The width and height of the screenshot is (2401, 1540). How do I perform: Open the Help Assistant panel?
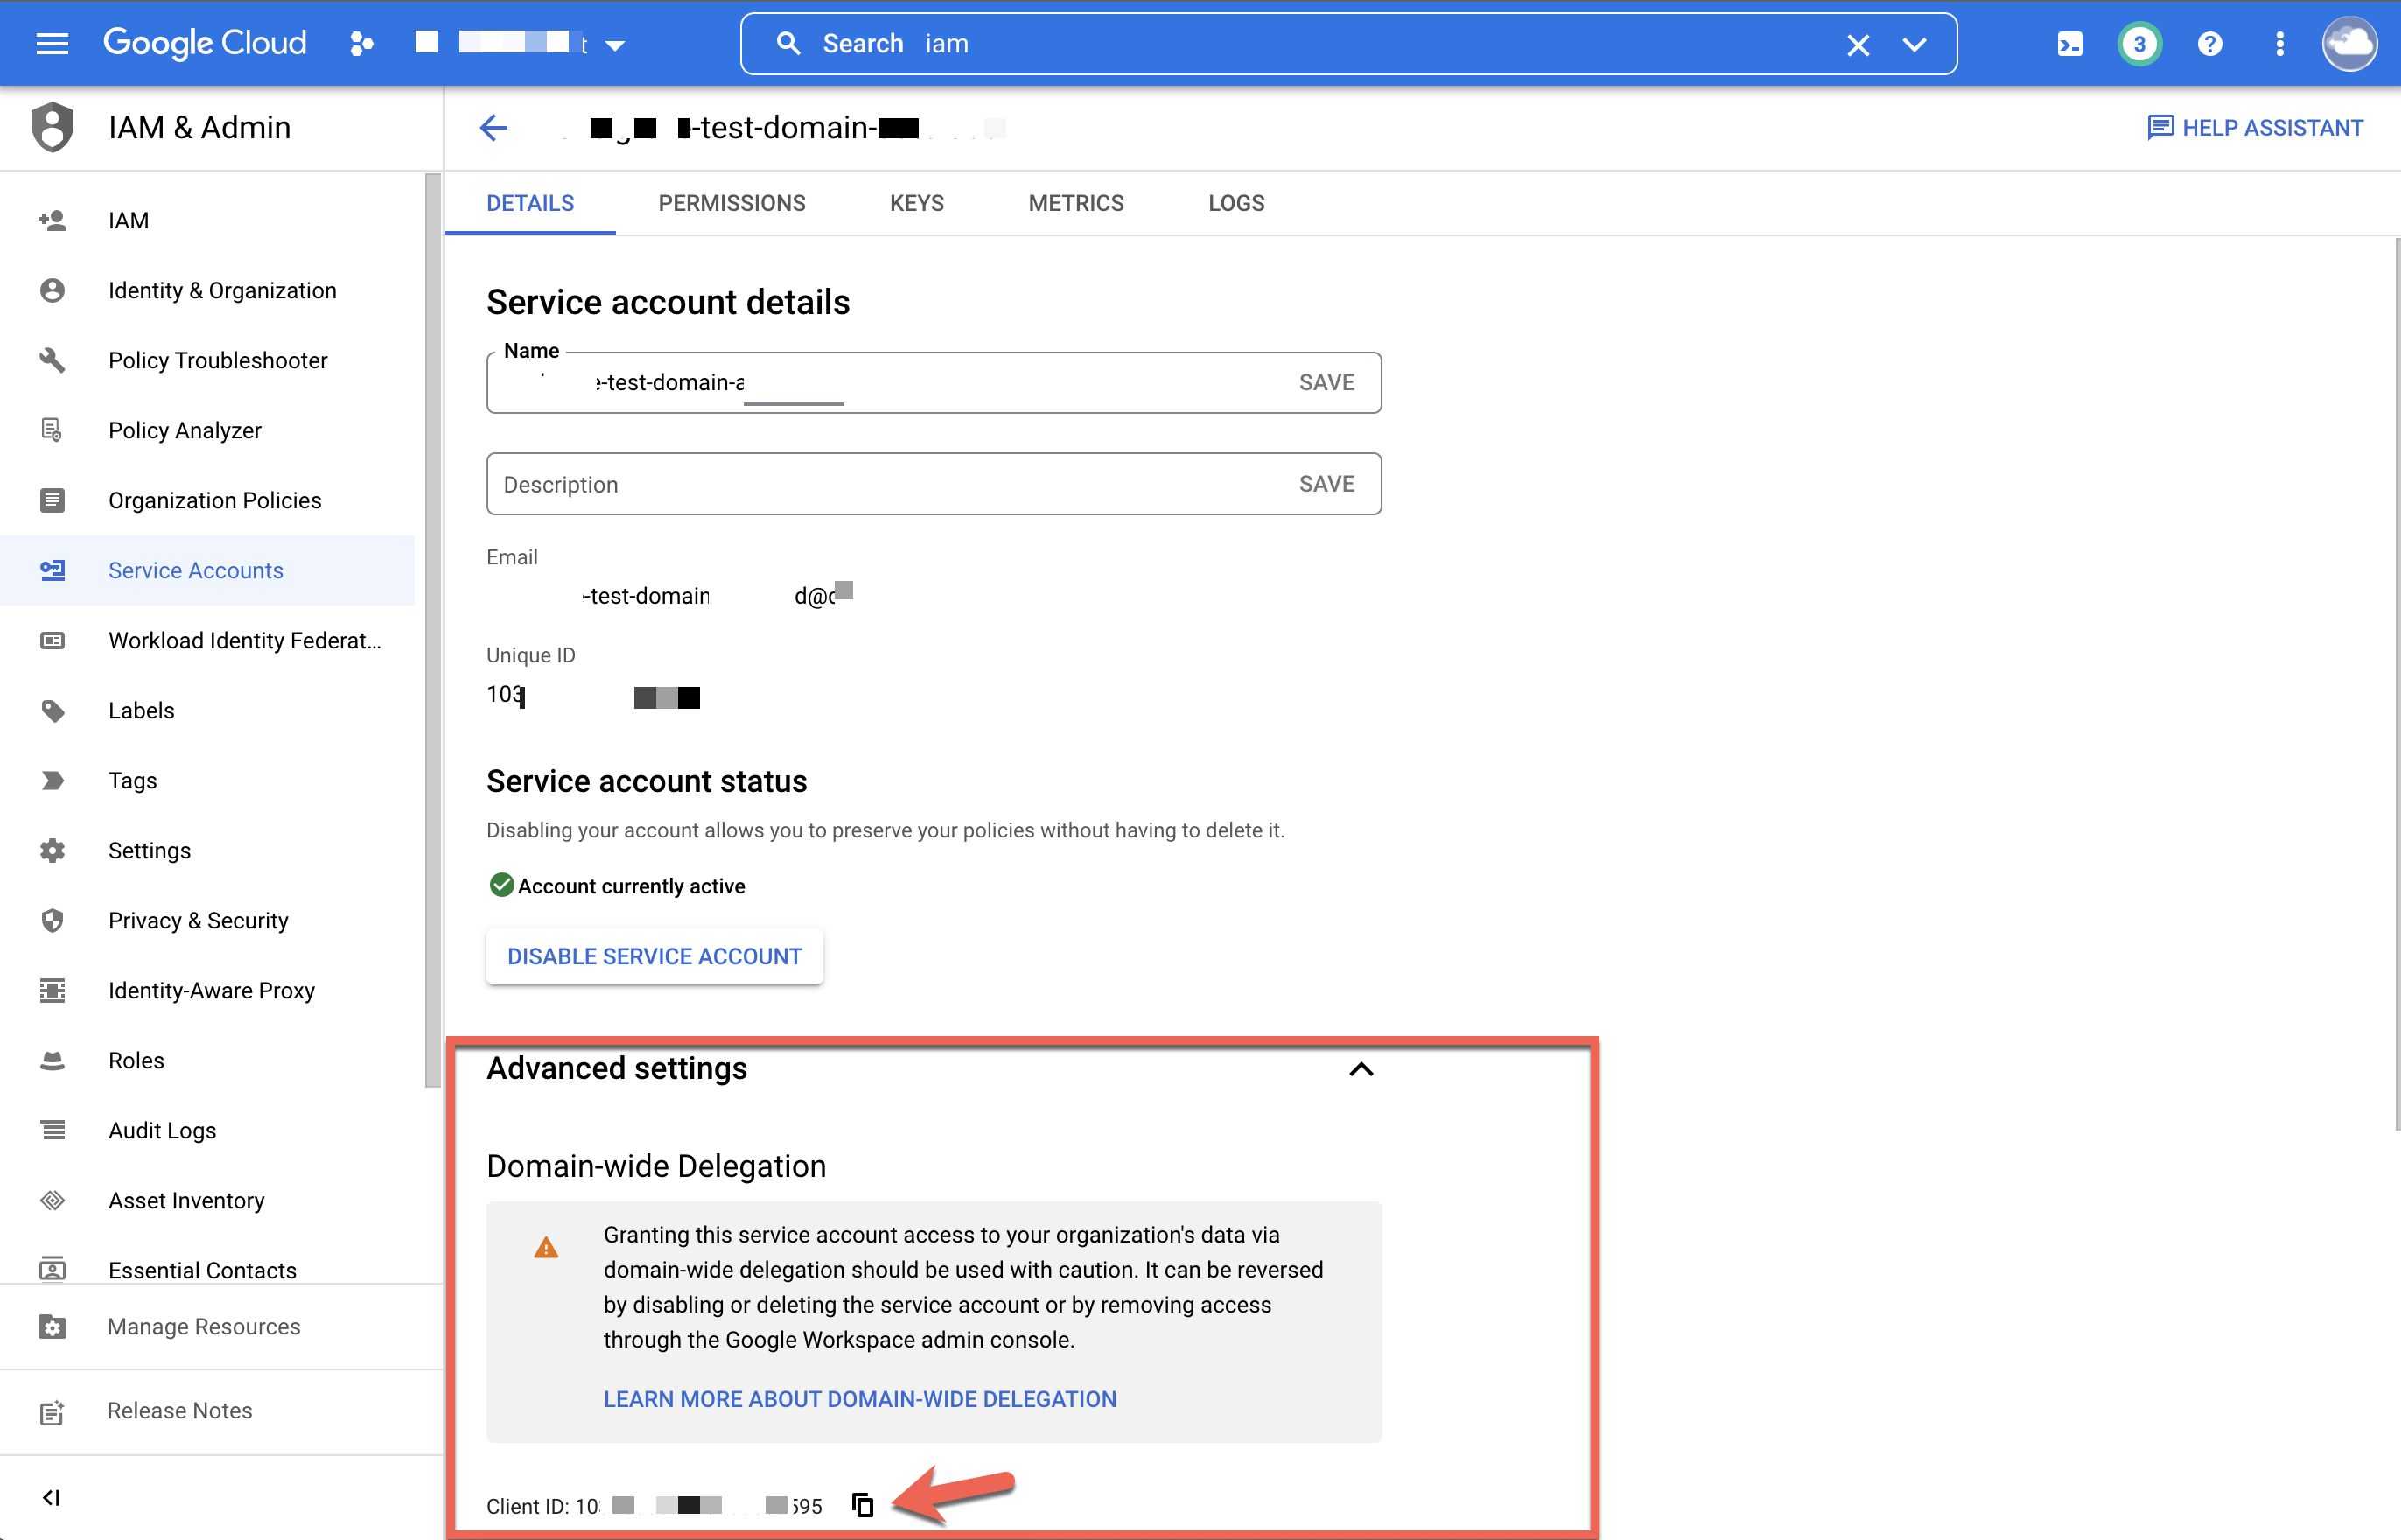(2255, 127)
